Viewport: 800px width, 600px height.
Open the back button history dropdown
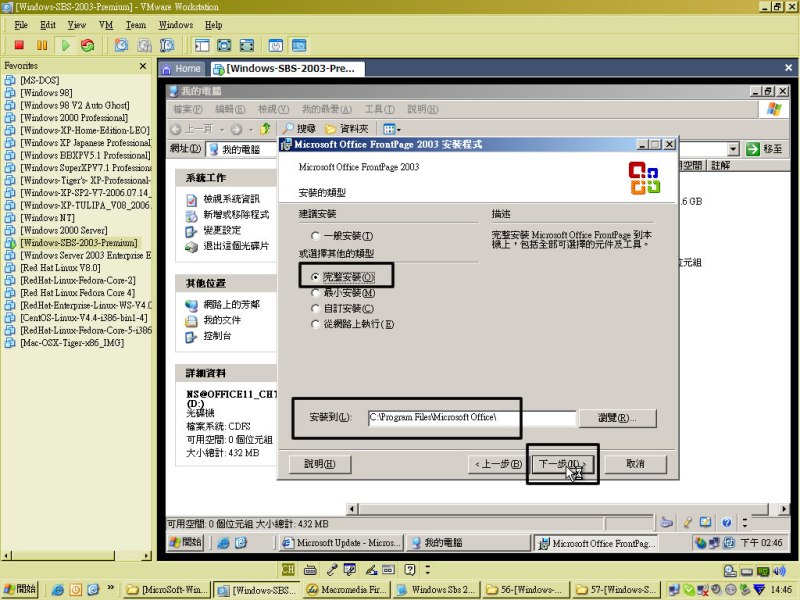pyautogui.click(x=222, y=129)
